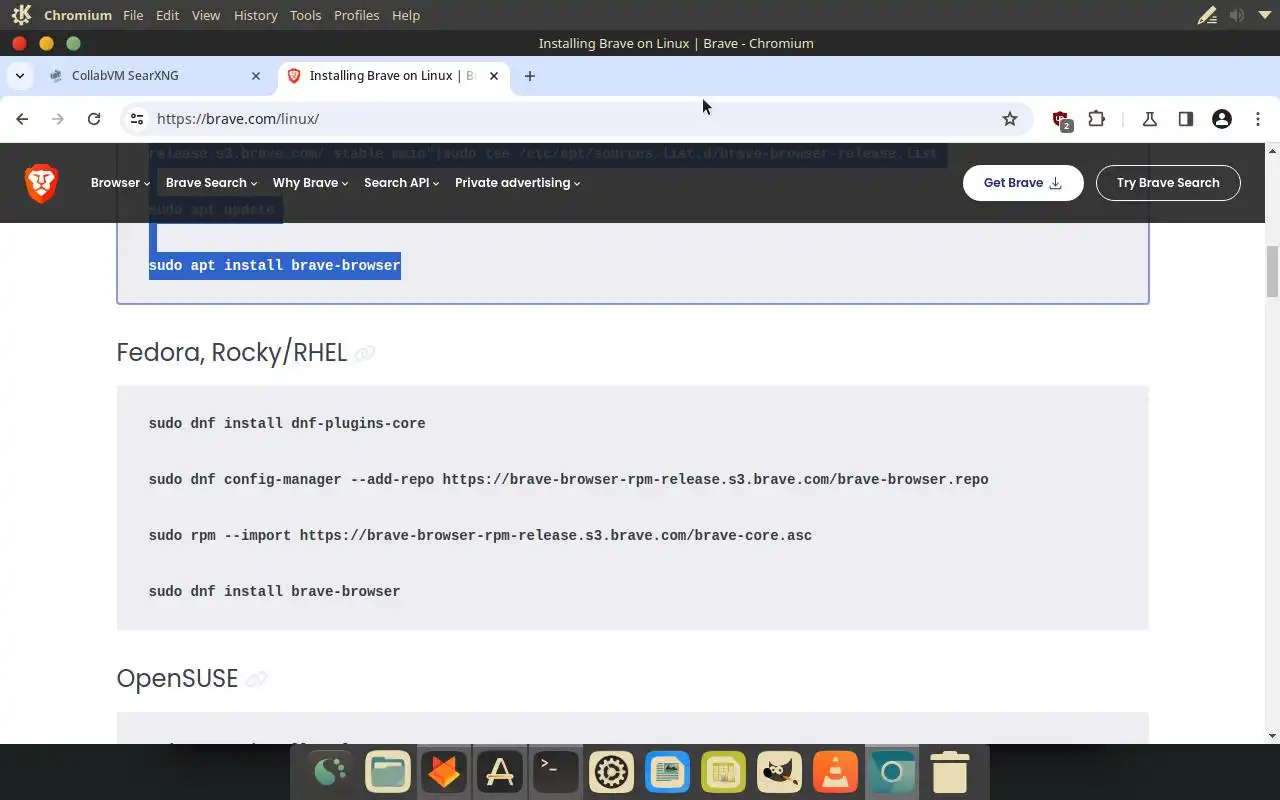Click the pen icon in system tray
Image resolution: width=1280 pixels, height=800 pixels.
(x=1207, y=15)
